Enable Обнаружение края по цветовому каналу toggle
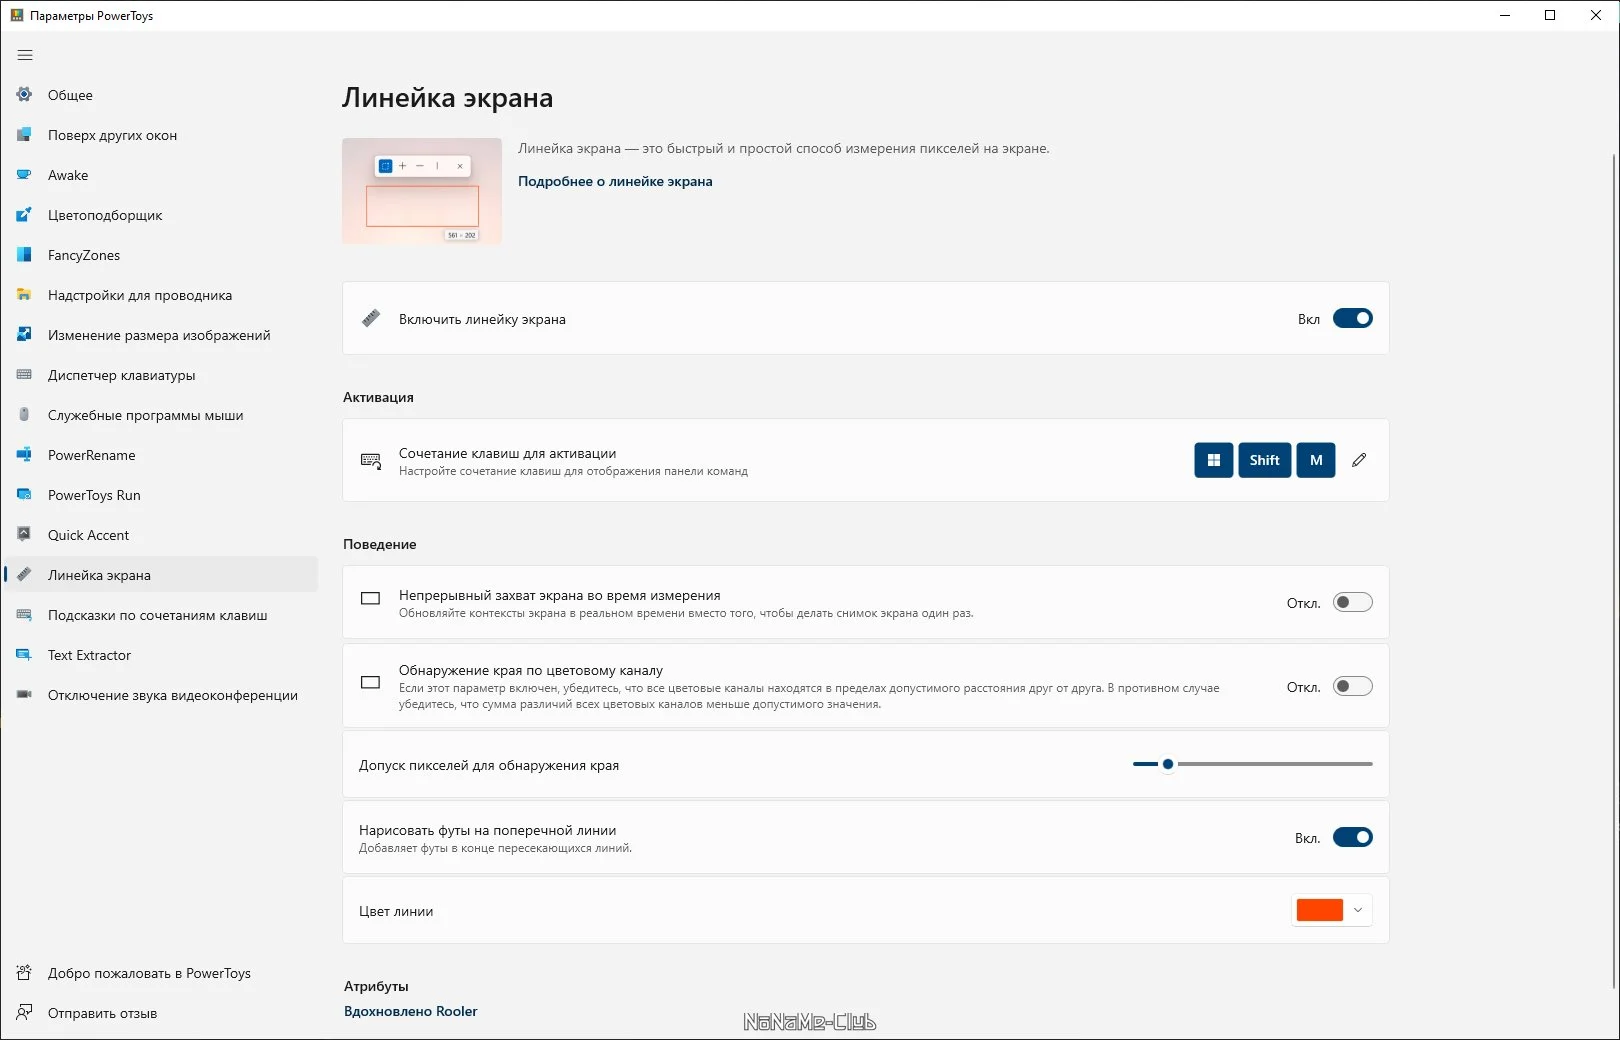This screenshot has height=1040, width=1620. pos(1353,687)
